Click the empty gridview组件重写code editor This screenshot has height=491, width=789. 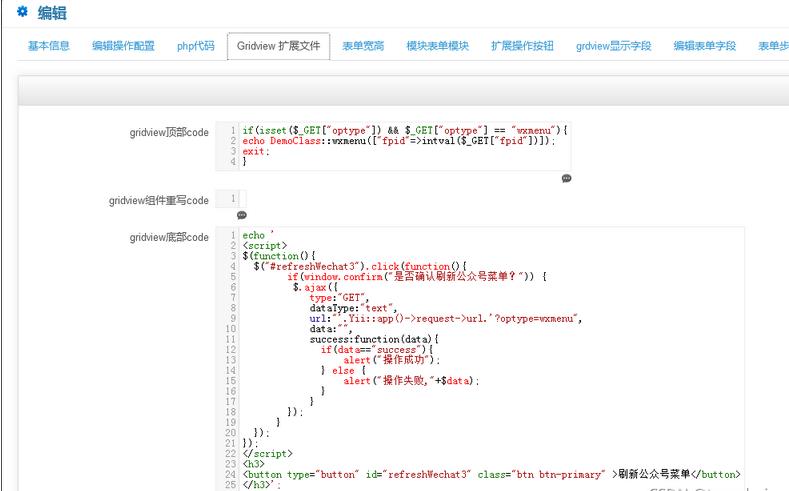[x=231, y=199]
